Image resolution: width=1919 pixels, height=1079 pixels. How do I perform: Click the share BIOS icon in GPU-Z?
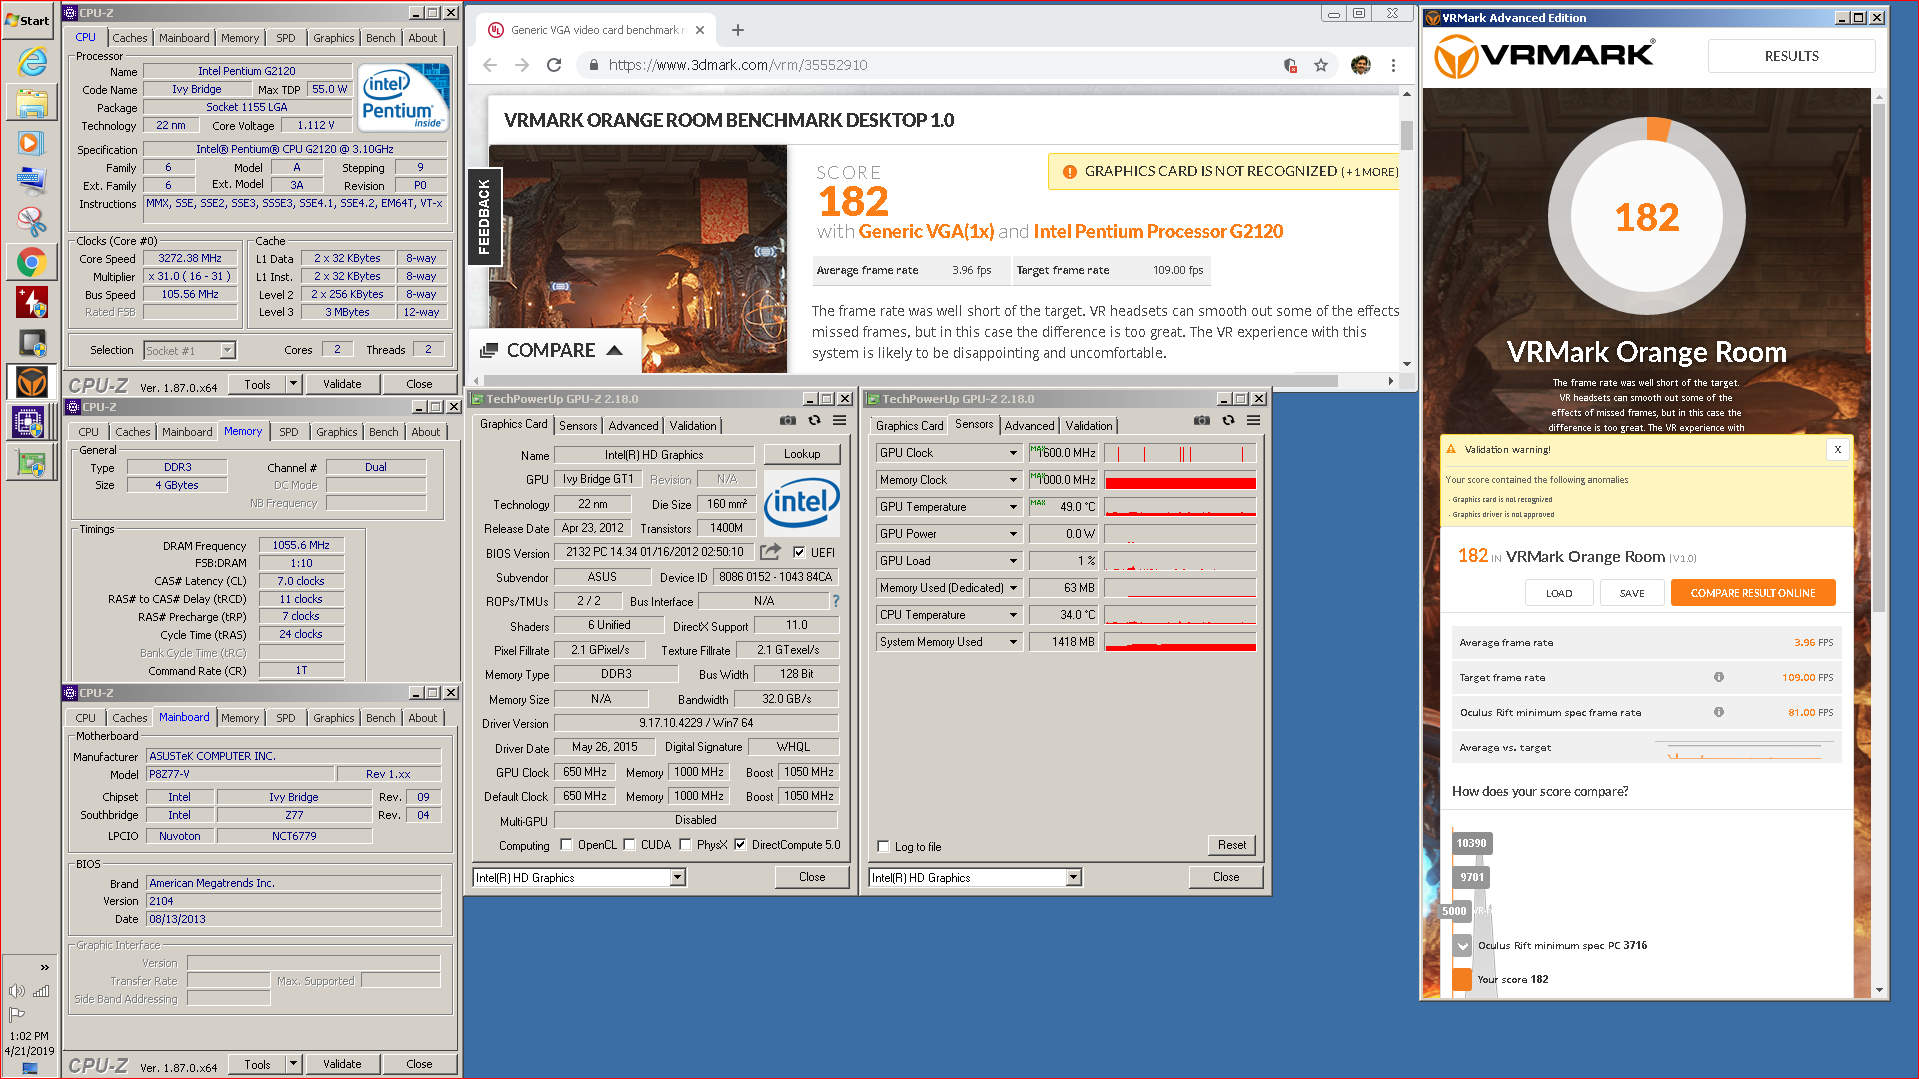770,552
